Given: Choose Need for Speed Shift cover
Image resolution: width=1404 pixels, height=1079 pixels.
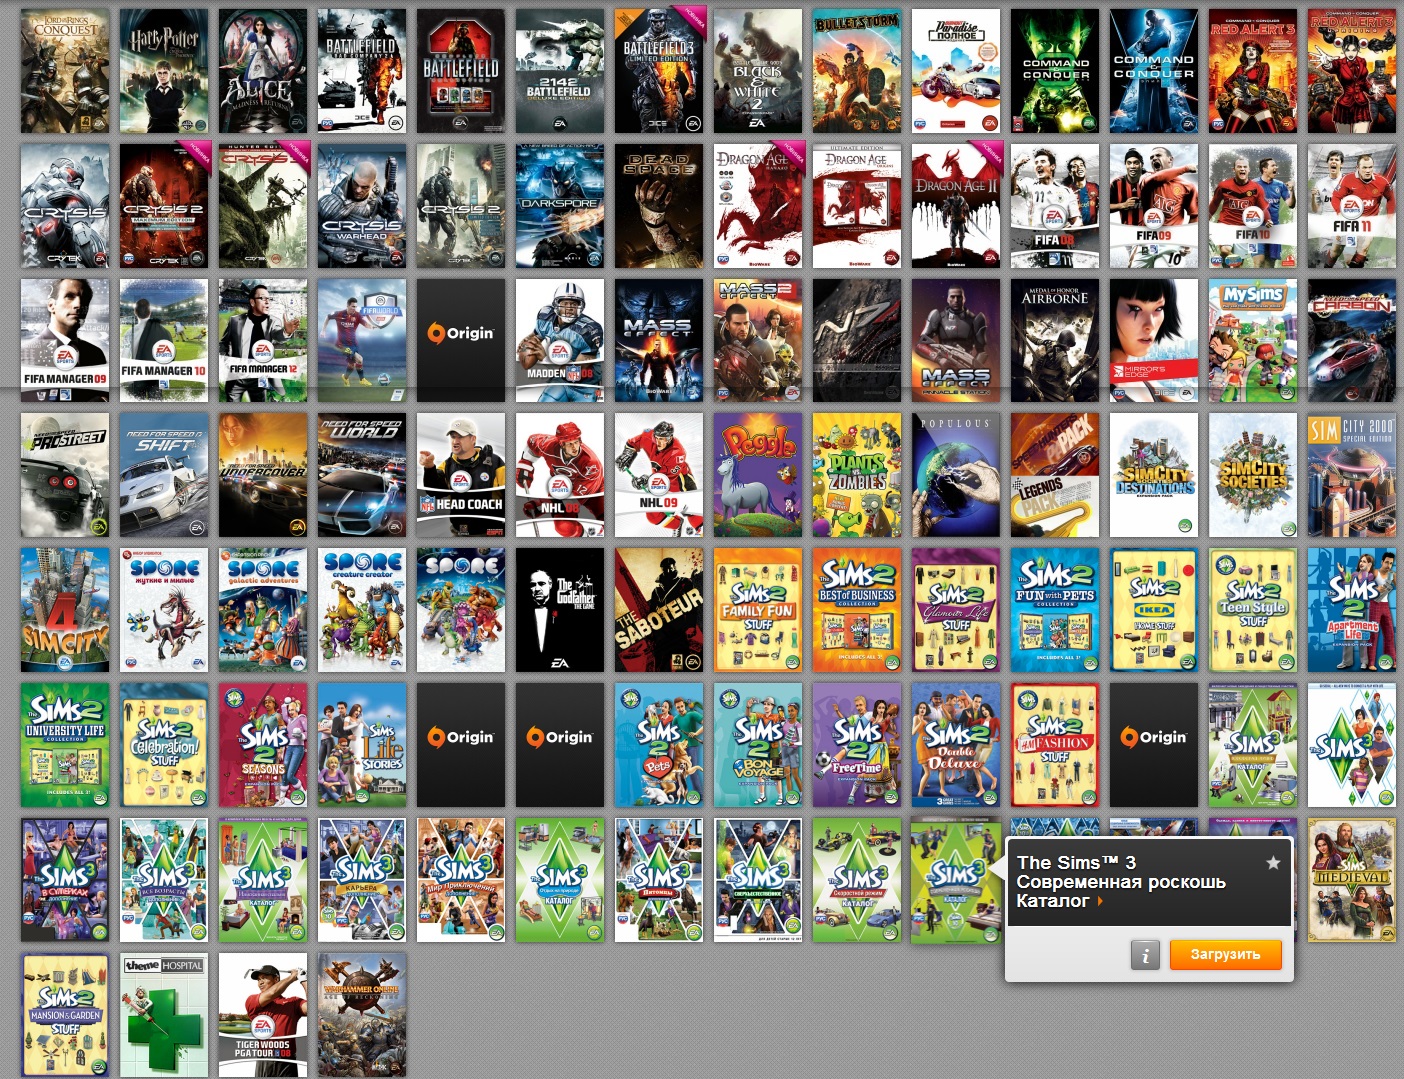Looking at the screenshot, I should [x=164, y=475].
